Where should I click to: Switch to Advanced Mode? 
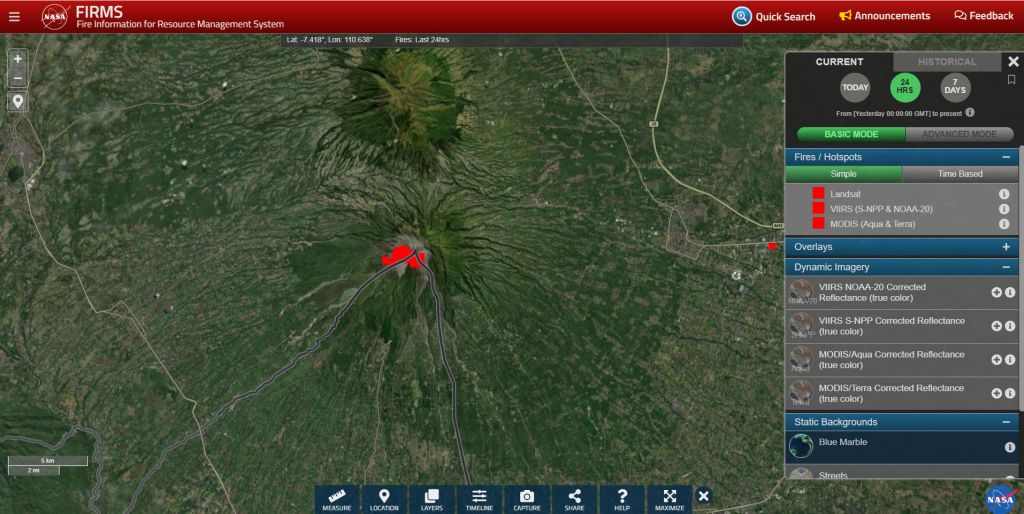click(x=959, y=134)
